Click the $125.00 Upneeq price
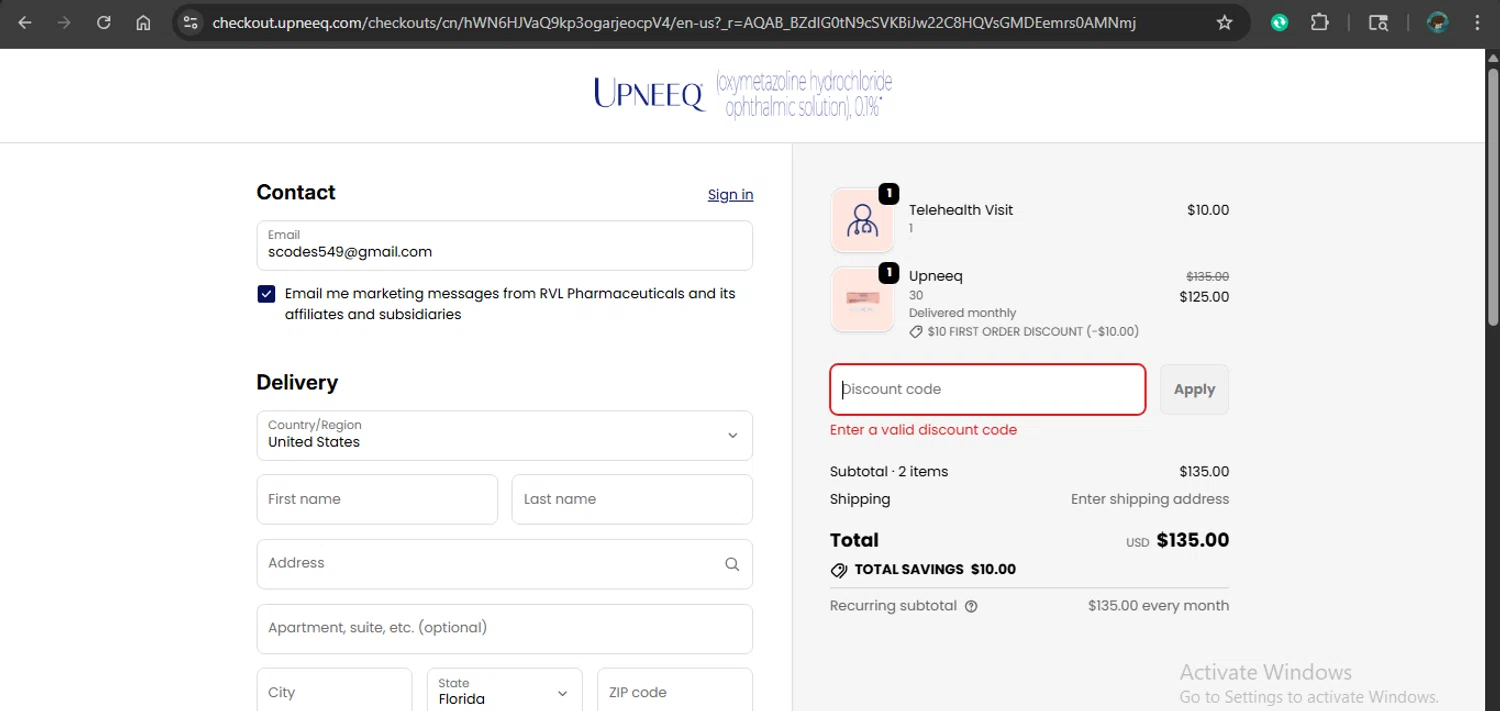Viewport: 1500px width, 711px height. coord(1204,297)
